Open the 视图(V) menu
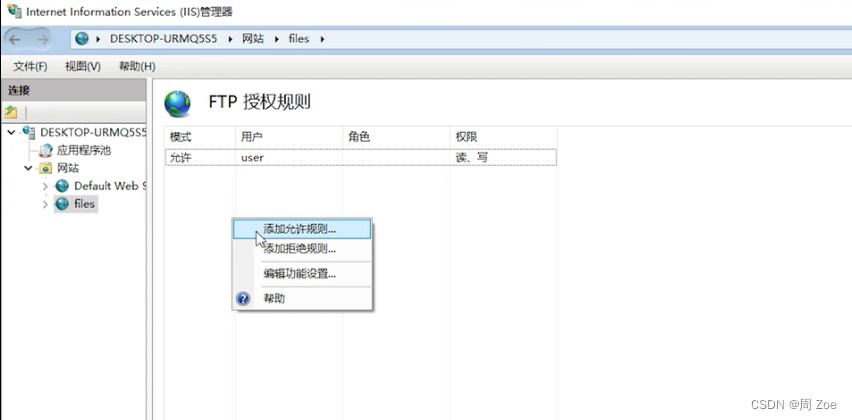 click(83, 66)
